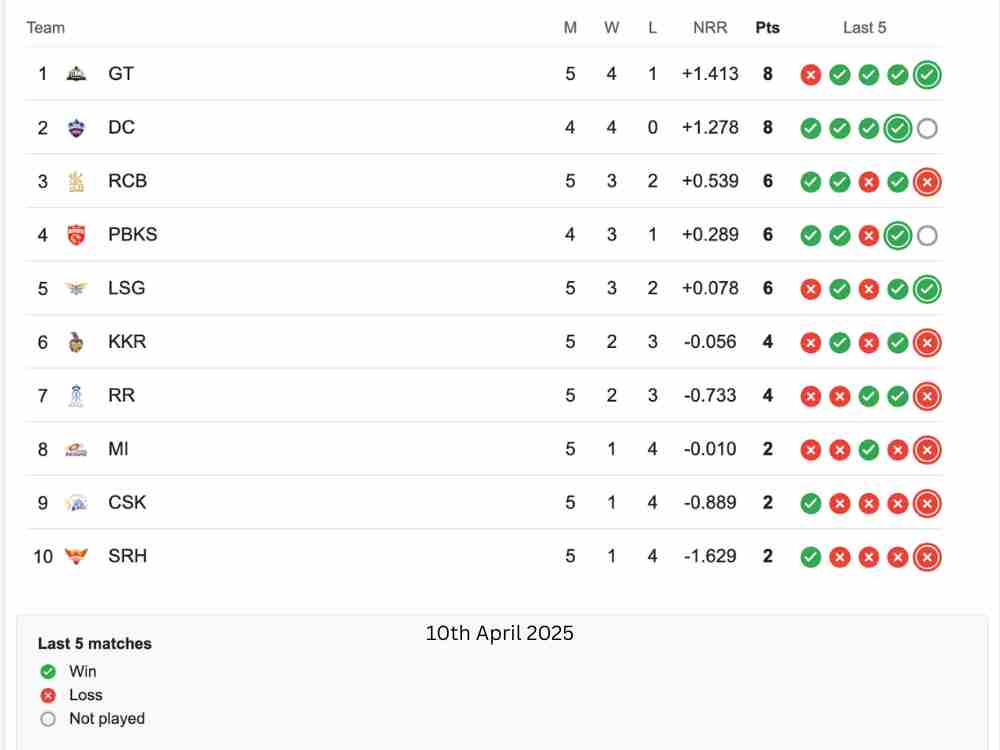
Task: Click the Team column header
Action: coord(46,28)
